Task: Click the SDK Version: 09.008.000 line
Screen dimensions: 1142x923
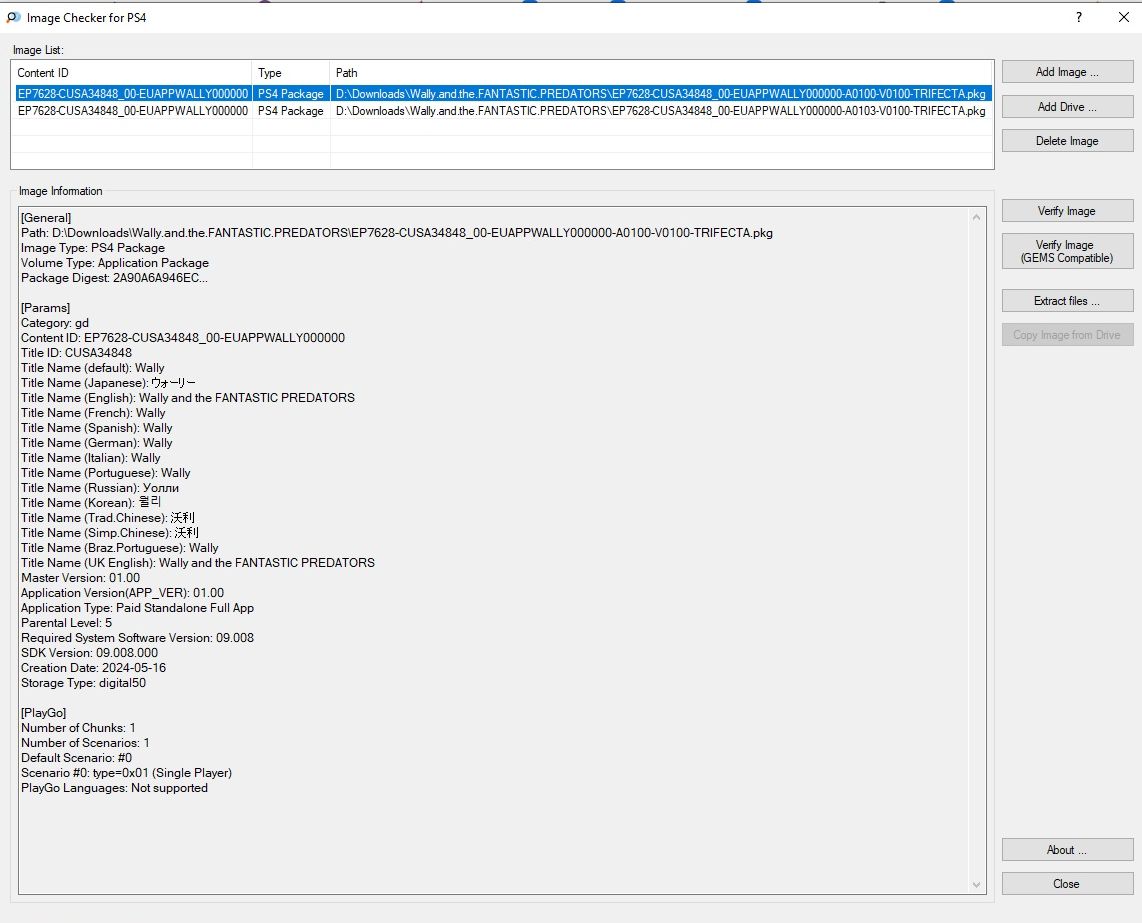Action: coord(90,653)
